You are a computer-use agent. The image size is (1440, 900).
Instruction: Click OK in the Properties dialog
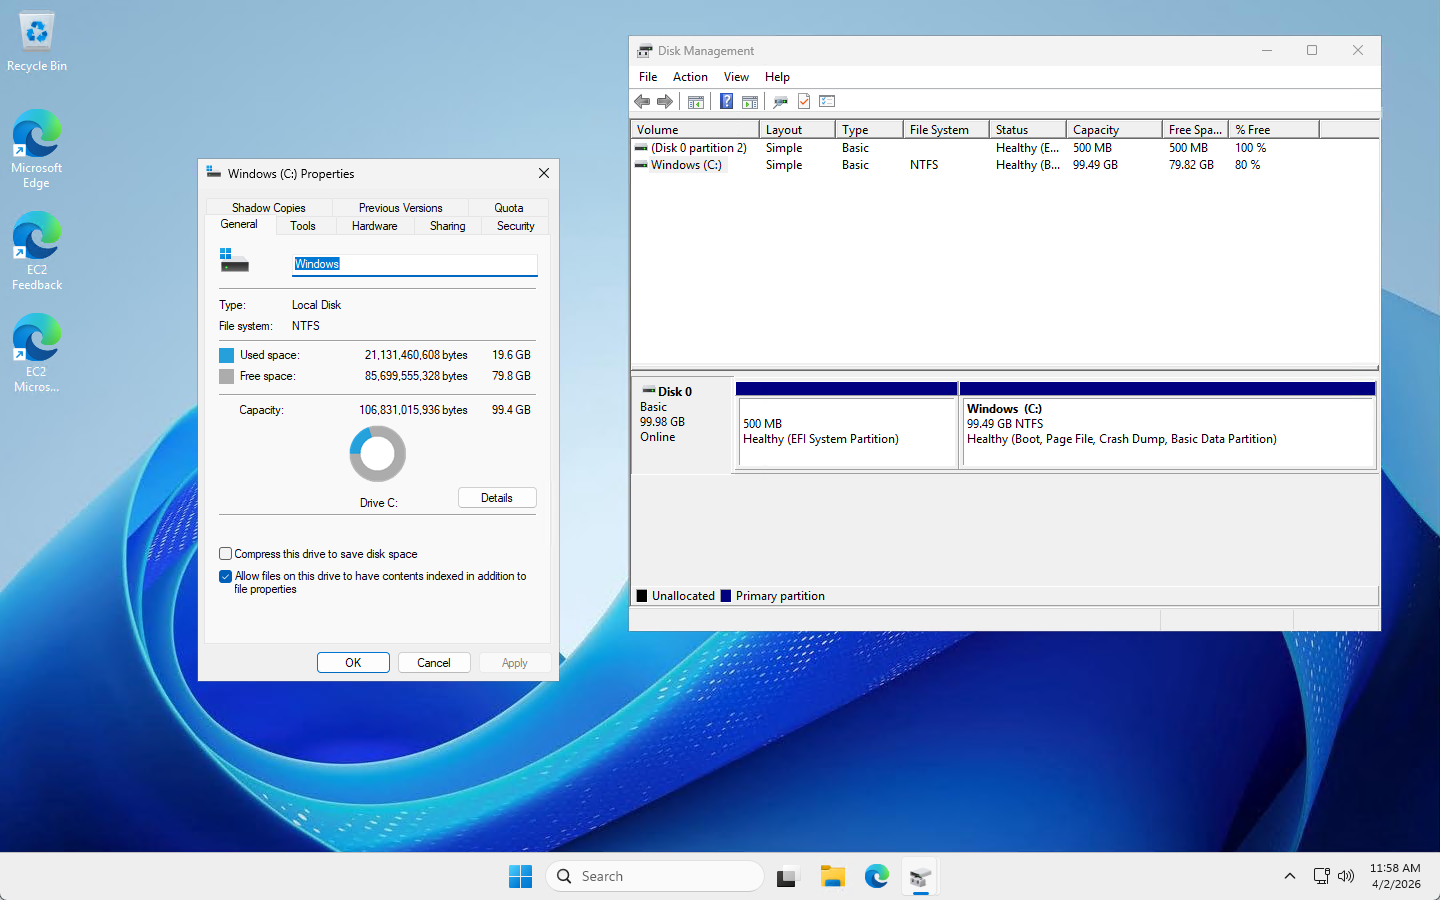[x=353, y=663]
